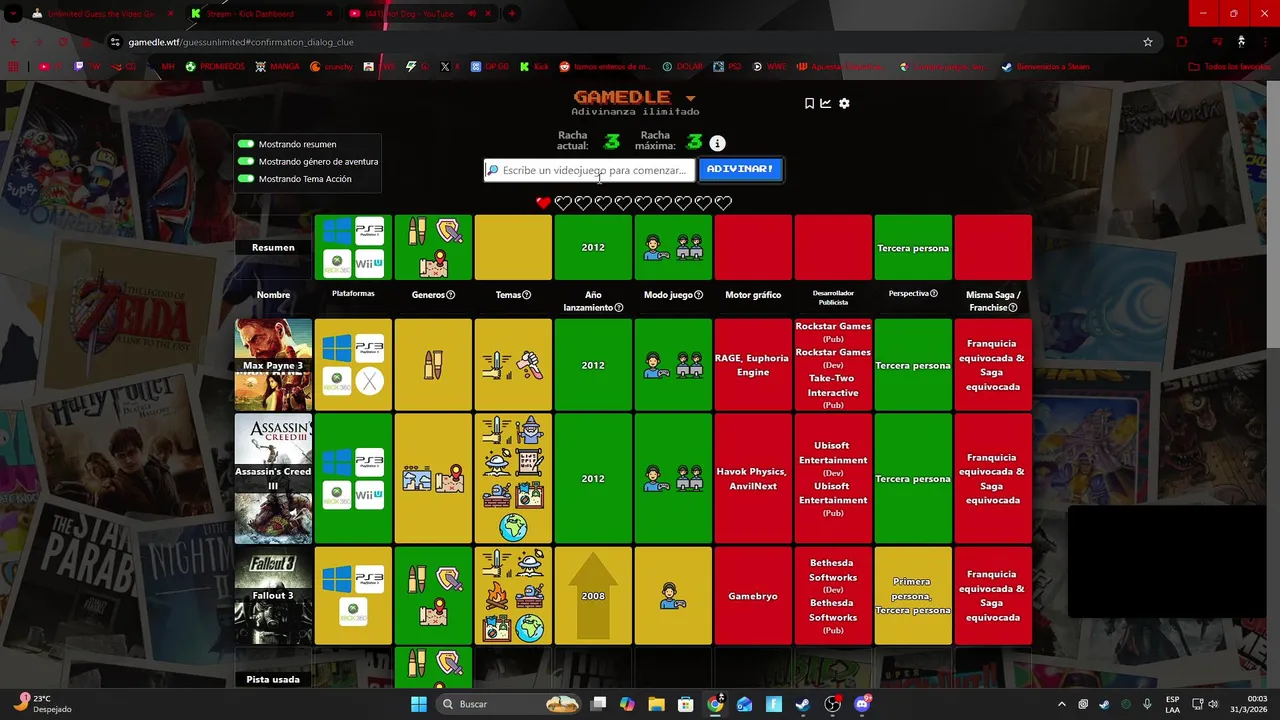The height and width of the screenshot is (720, 1280).
Task: Click the shooter bullets genre icon in Max Payne 3 row
Action: pos(433,365)
